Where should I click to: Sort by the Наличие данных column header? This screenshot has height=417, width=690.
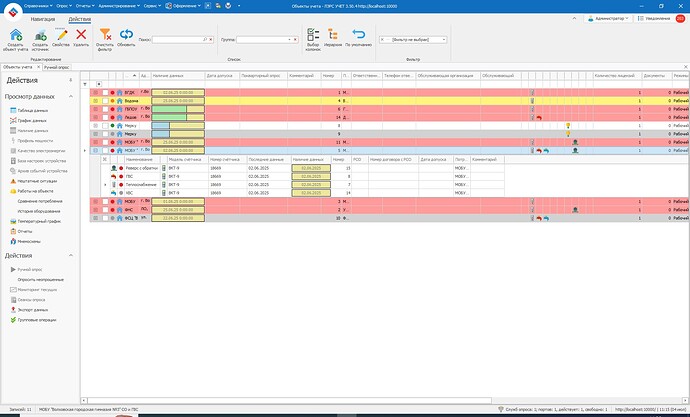point(178,76)
